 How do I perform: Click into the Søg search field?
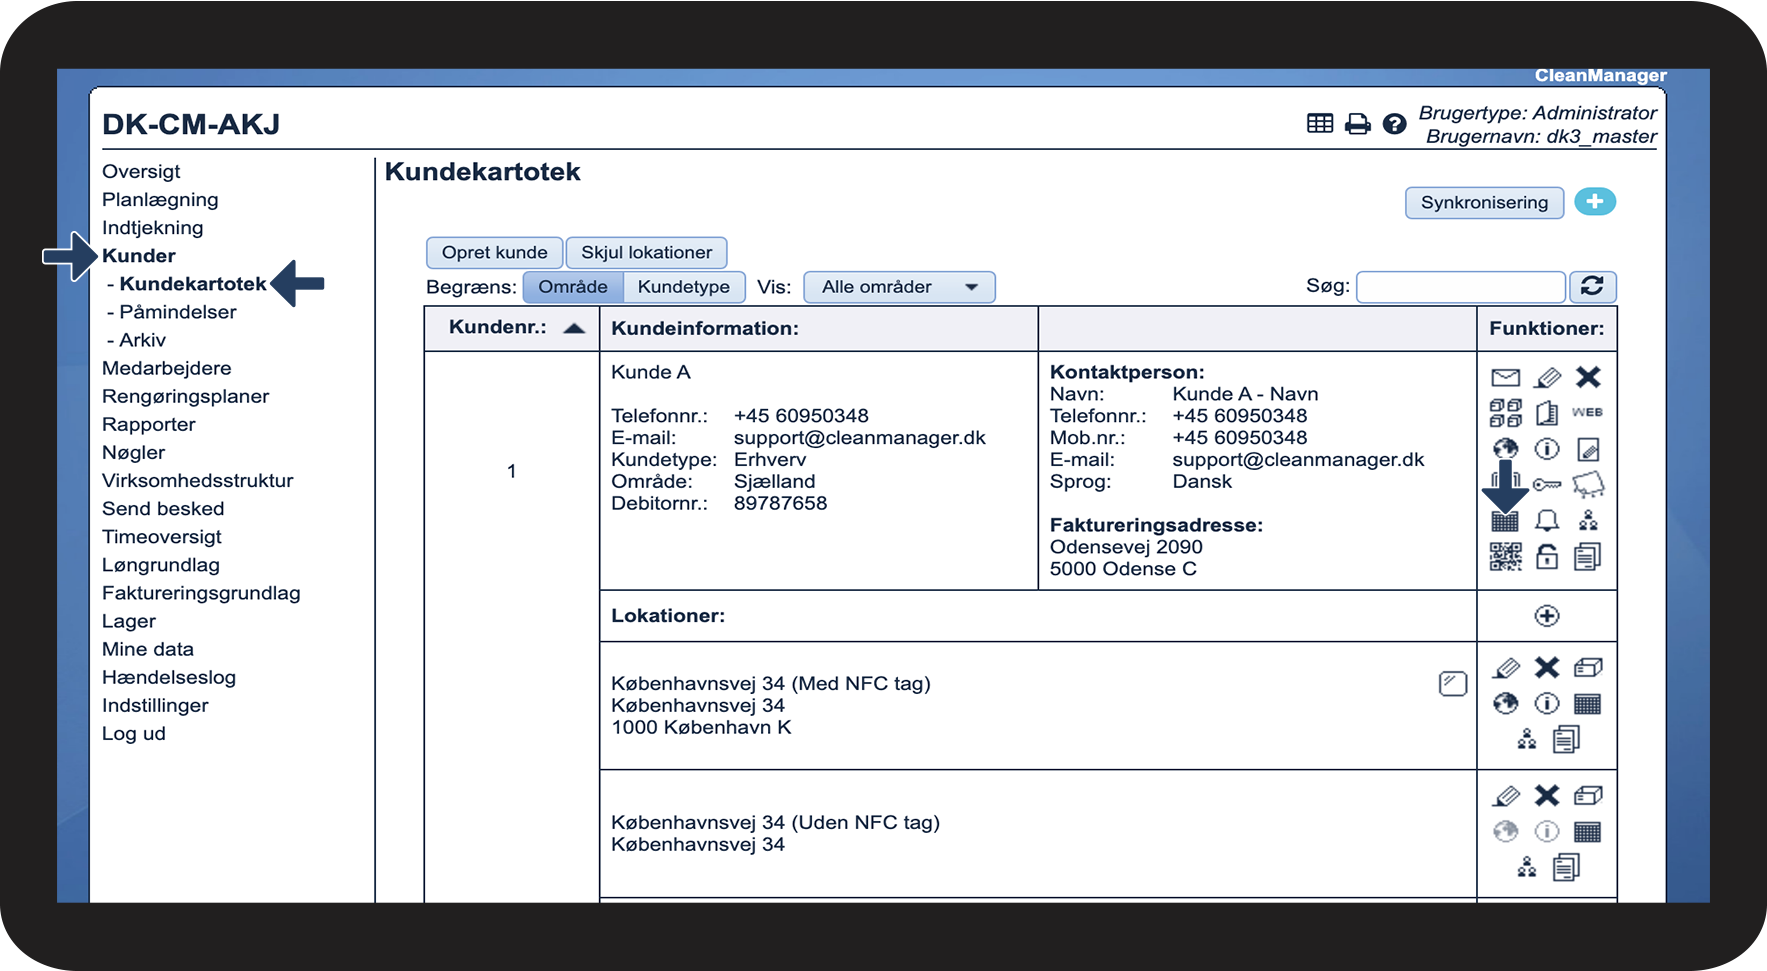coord(1460,287)
